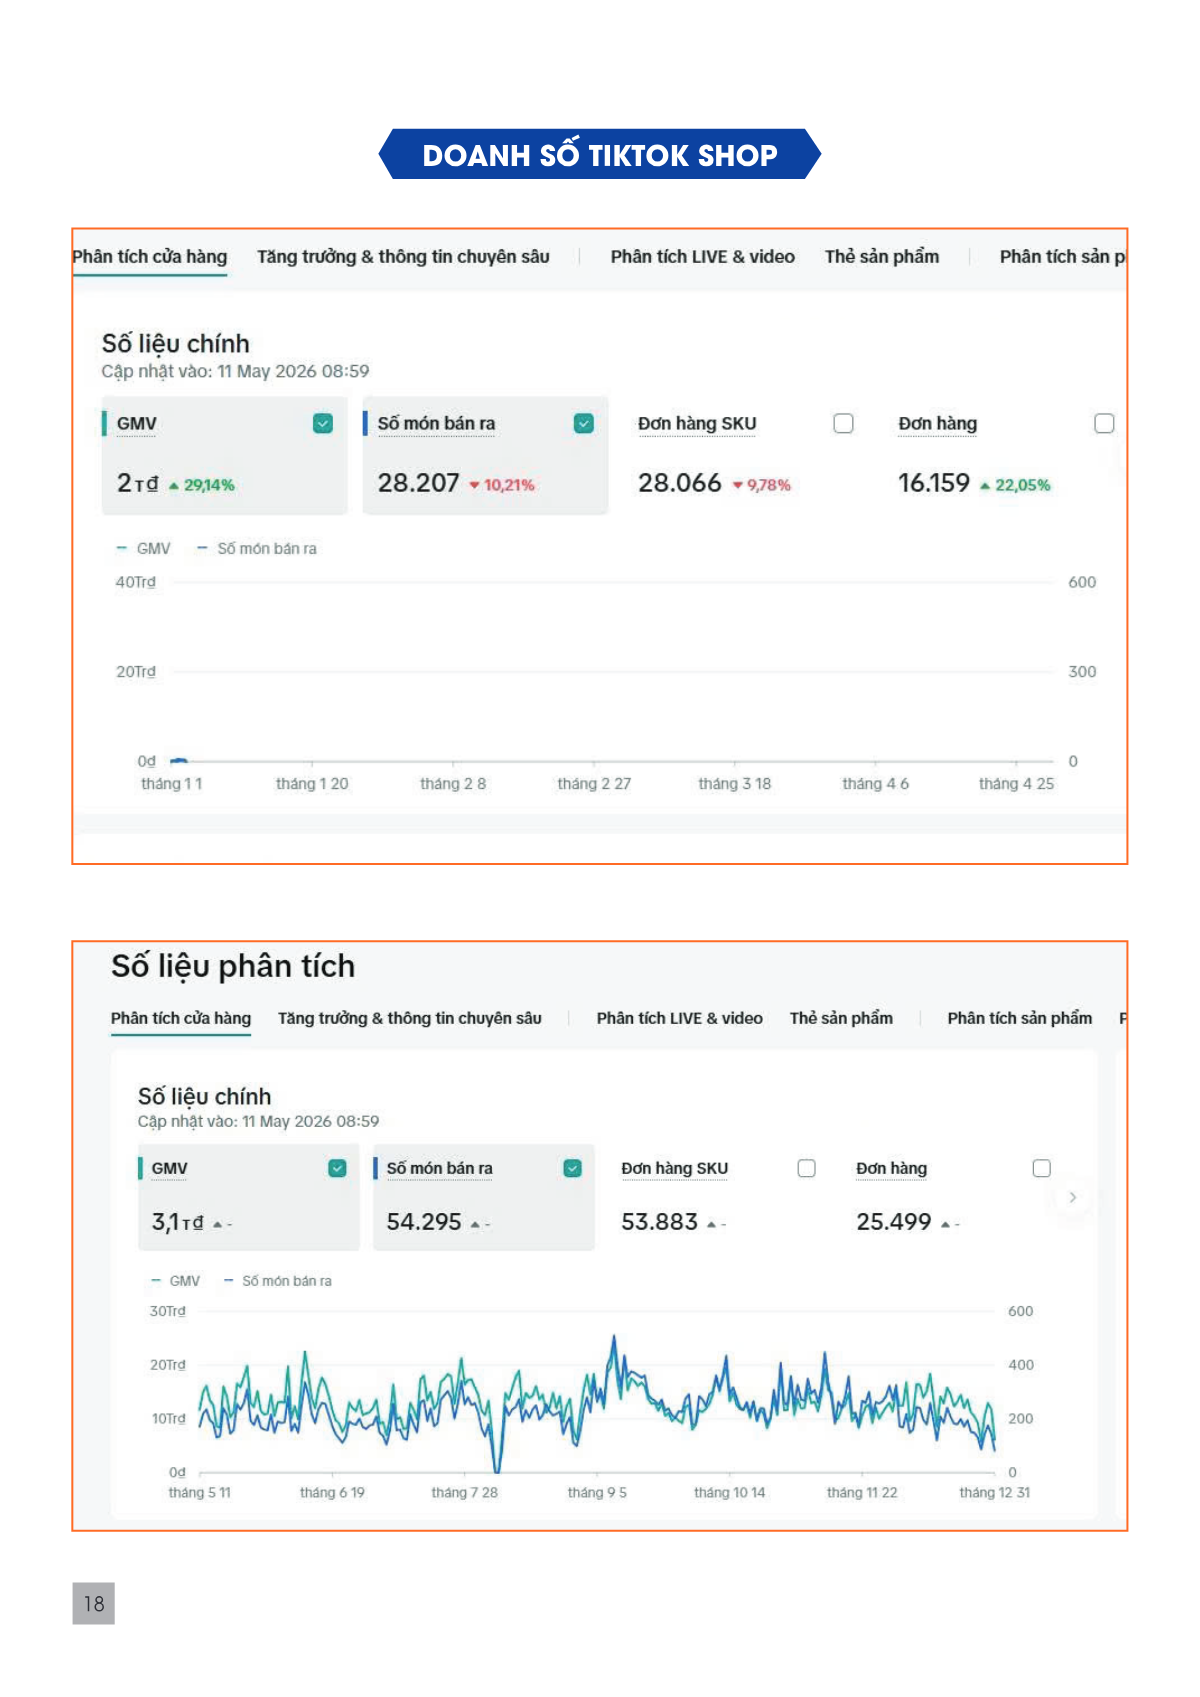Click the 28.066 SKU orders value
The height and width of the screenshot is (1697, 1200).
click(x=680, y=483)
